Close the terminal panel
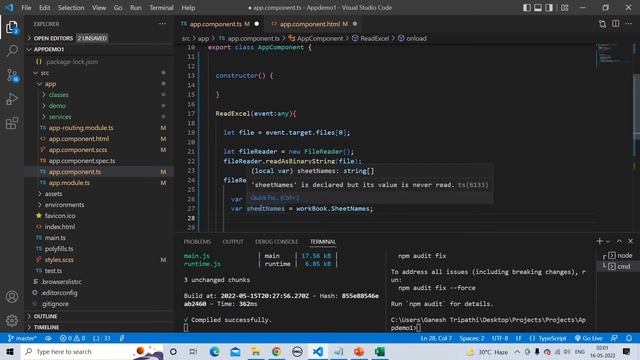This screenshot has width=640, height=360. coord(630,241)
